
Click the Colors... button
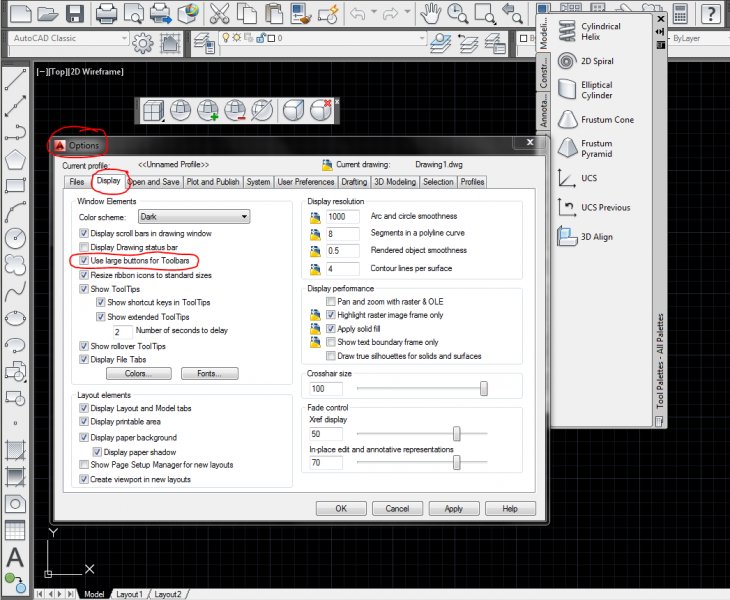click(138, 374)
